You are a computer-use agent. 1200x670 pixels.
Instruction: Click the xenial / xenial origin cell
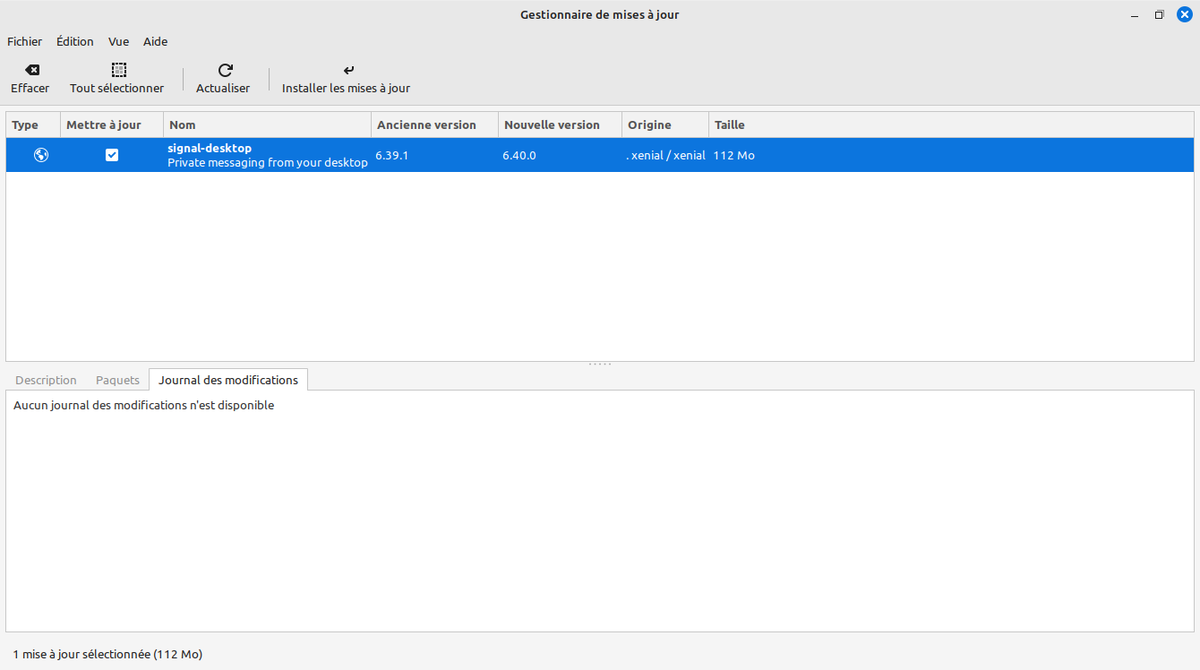tap(666, 156)
